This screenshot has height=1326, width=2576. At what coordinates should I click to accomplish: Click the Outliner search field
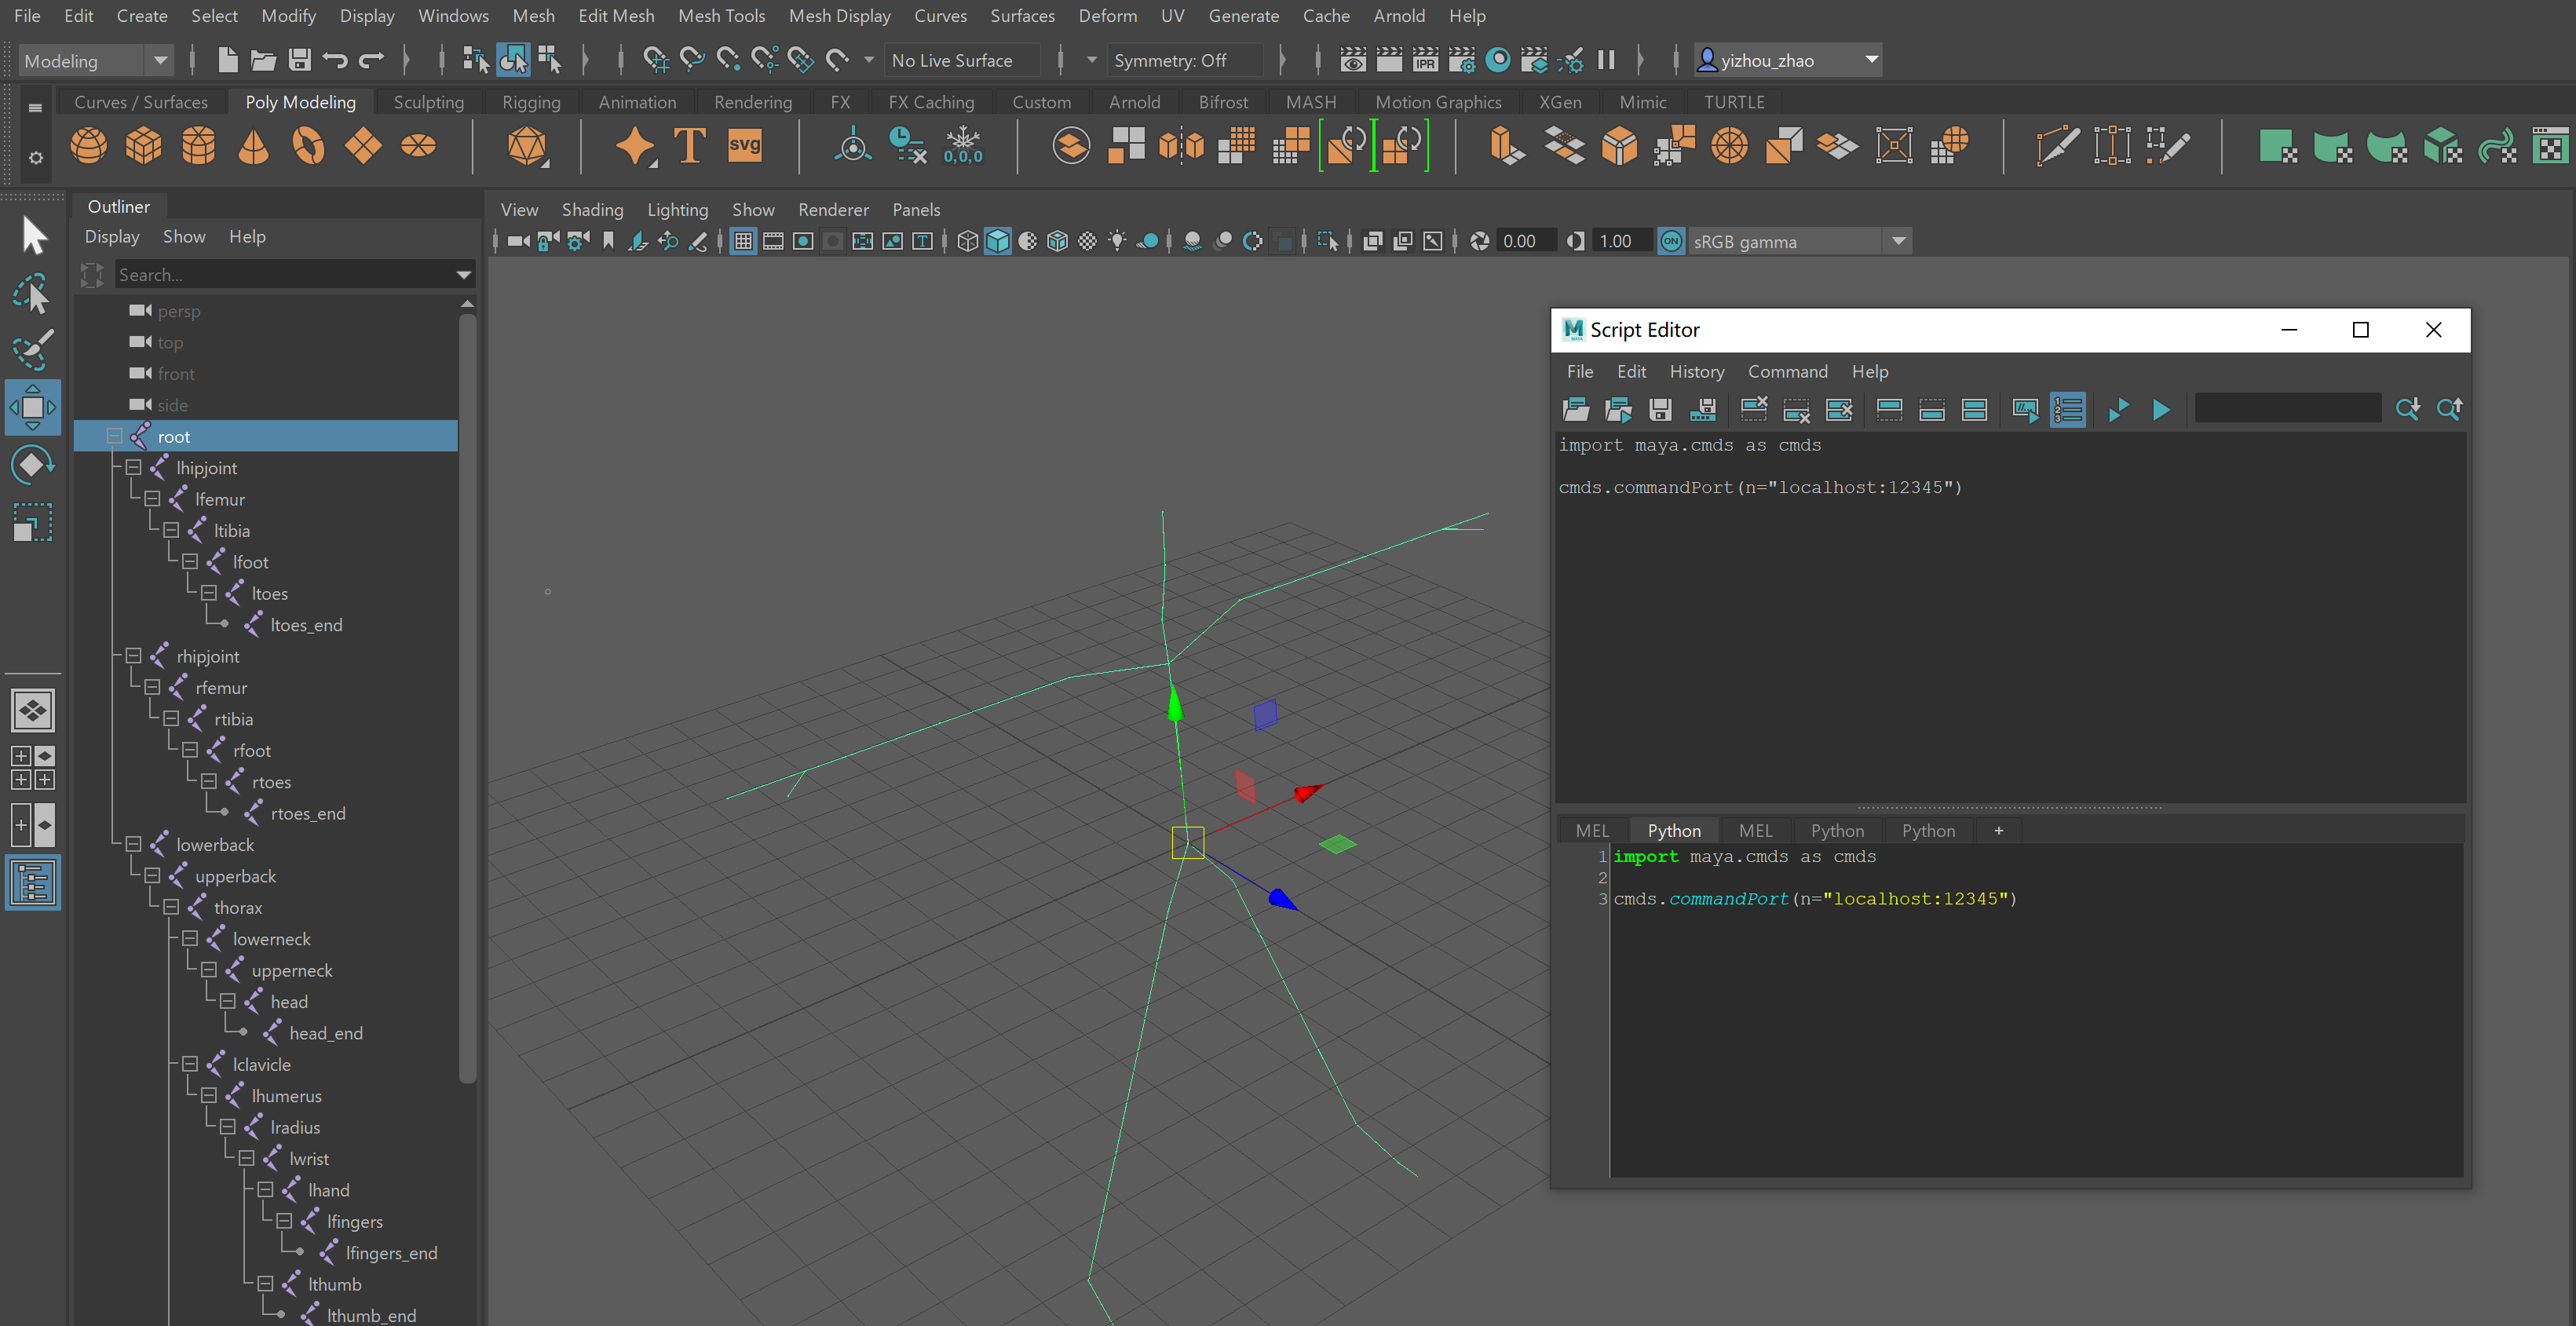click(x=283, y=274)
